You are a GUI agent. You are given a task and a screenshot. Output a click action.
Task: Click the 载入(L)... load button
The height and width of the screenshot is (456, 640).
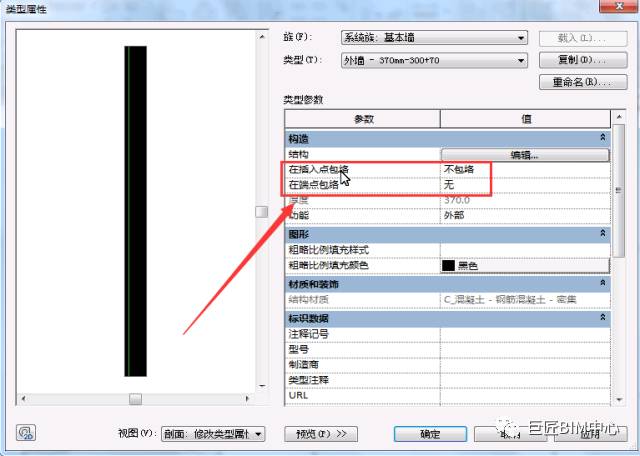point(583,38)
